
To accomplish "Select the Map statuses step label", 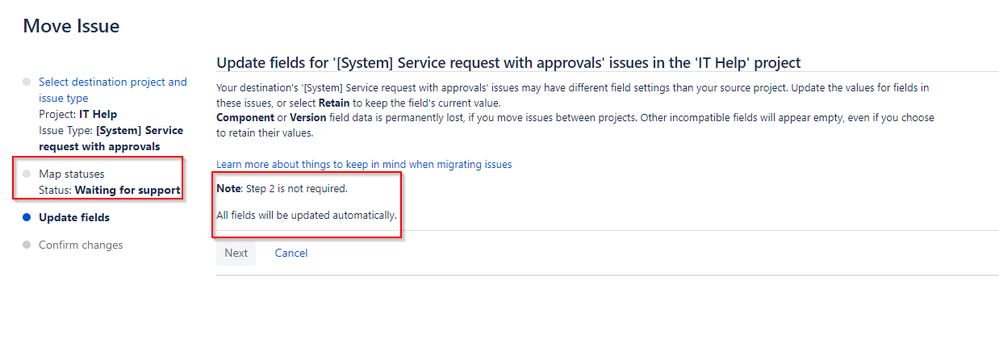I will pos(71,174).
